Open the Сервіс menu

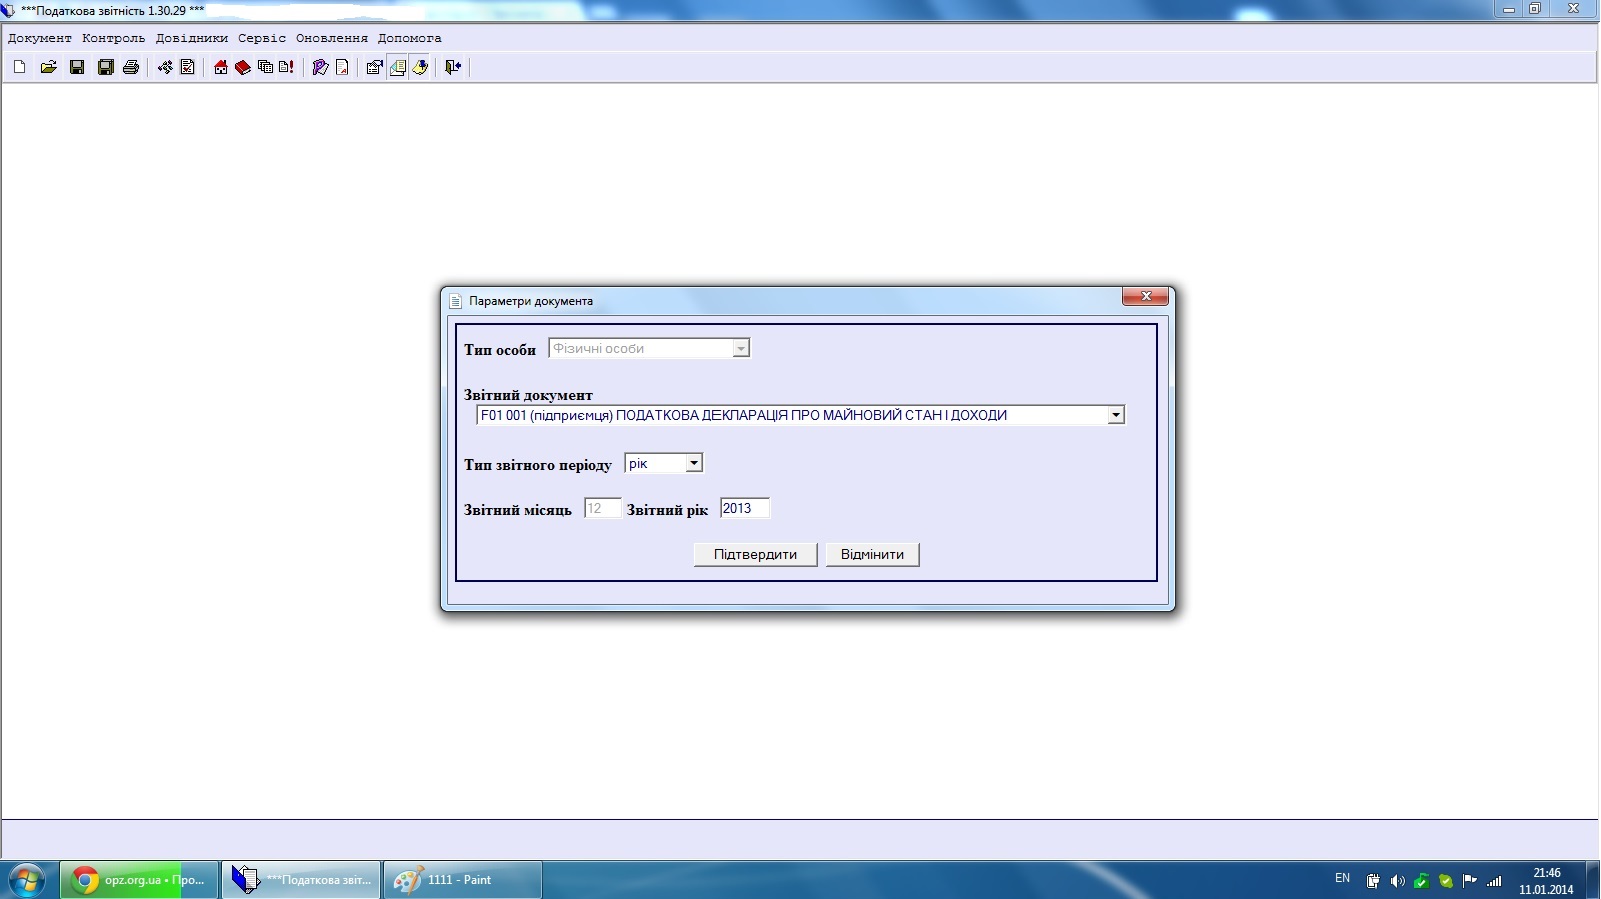pyautogui.click(x=261, y=38)
